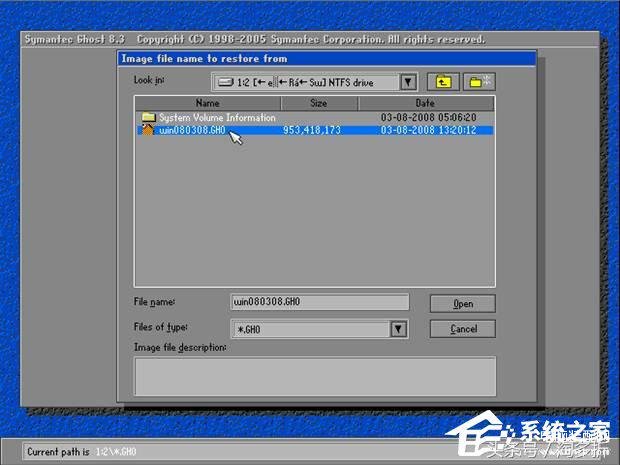The height and width of the screenshot is (465, 620).
Task: Sort by the Date column header
Action: (x=426, y=103)
